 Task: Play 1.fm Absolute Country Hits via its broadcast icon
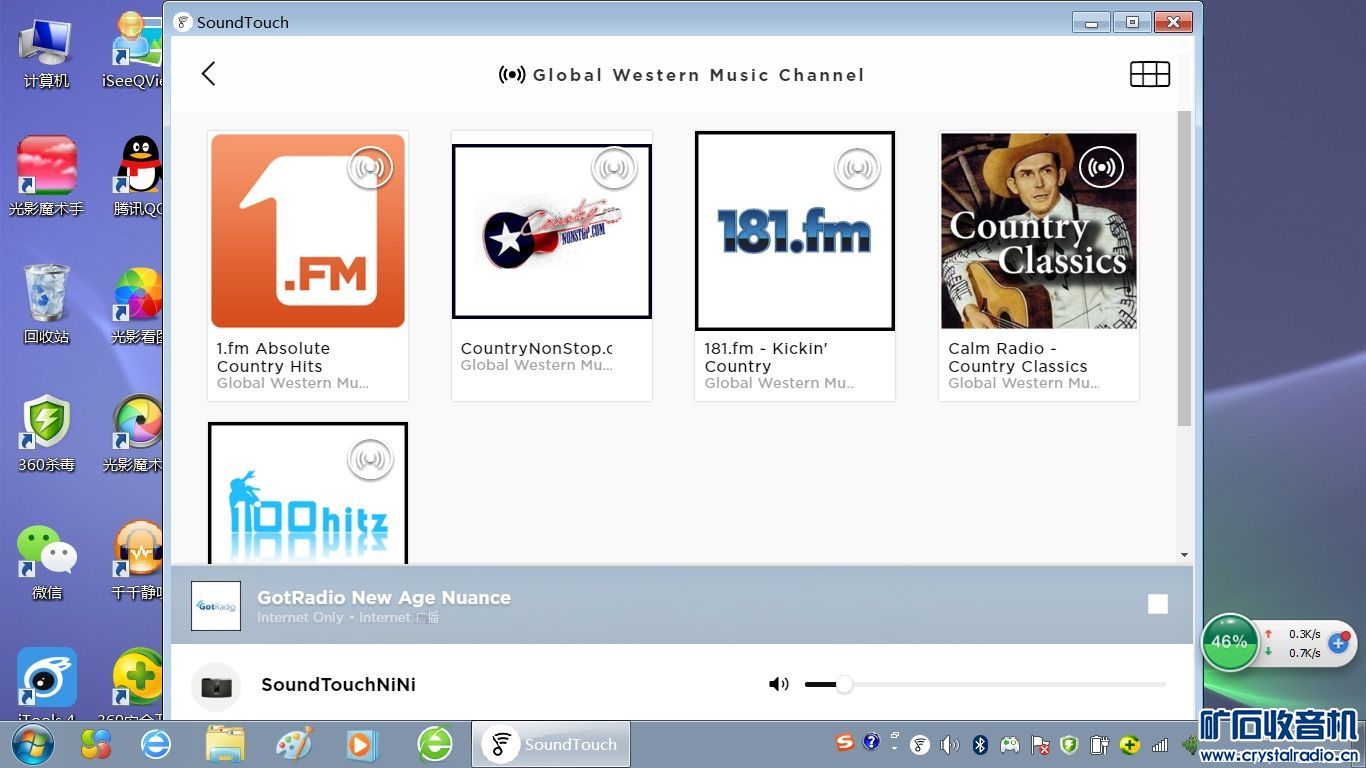(370, 168)
